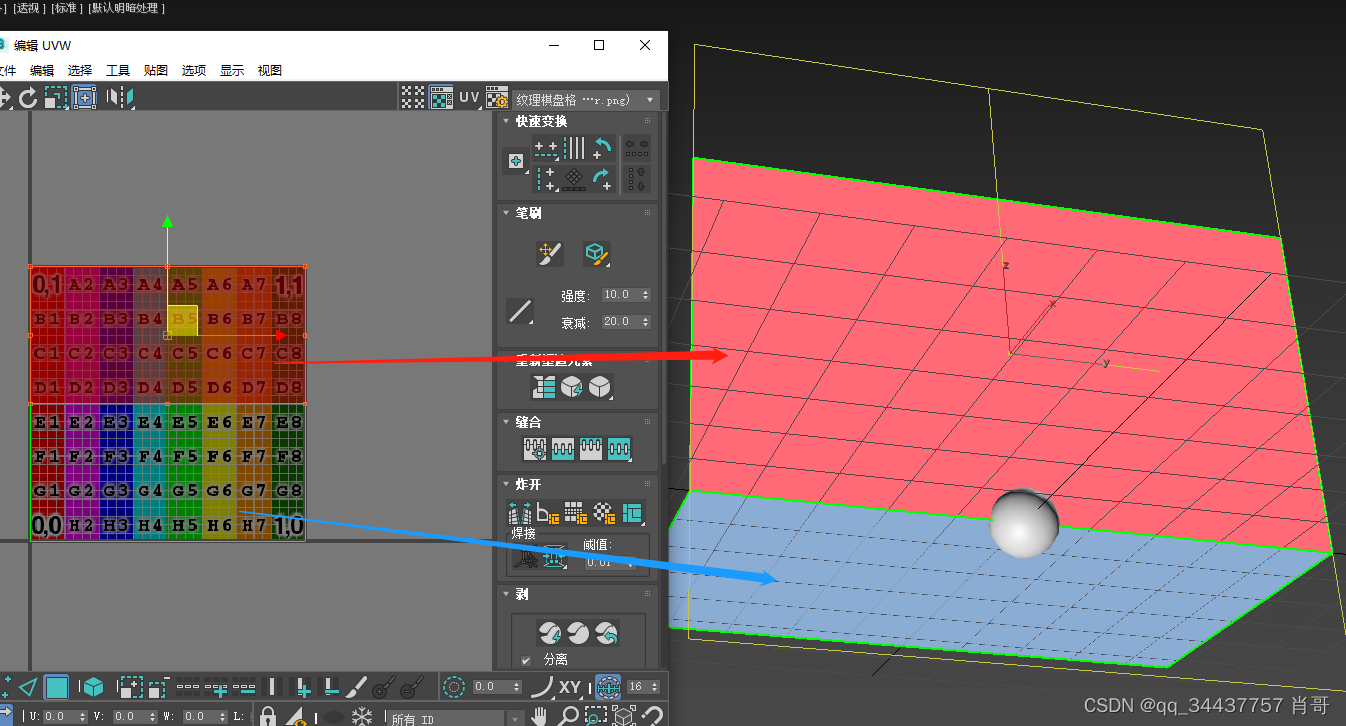Select the middle peel icon in 剥 panel
Image resolution: width=1346 pixels, height=726 pixels.
click(579, 631)
